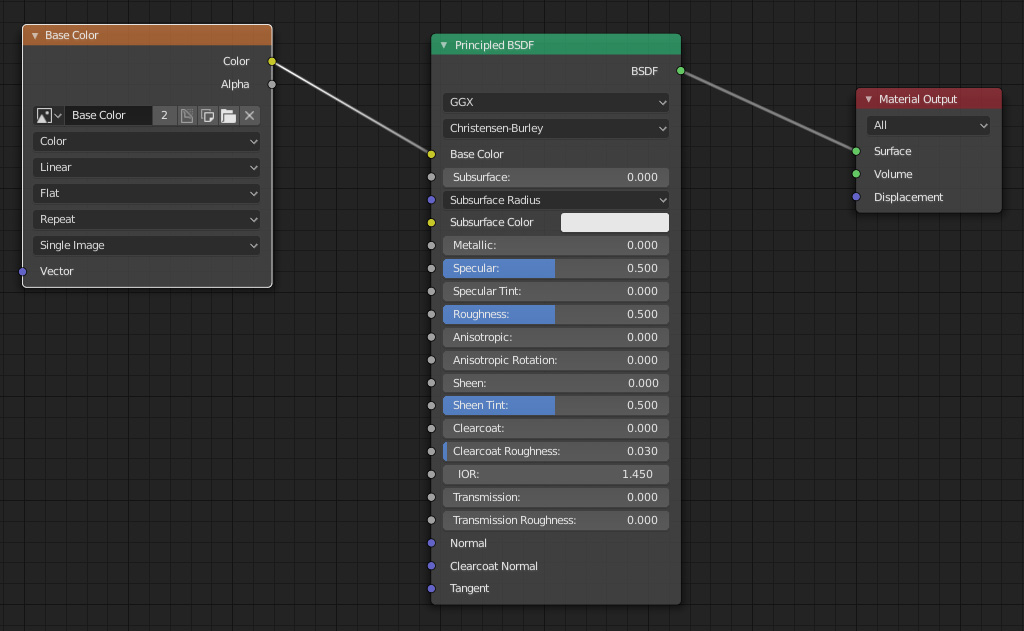Image resolution: width=1024 pixels, height=631 pixels.
Task: Click the Tangent input socket
Action: [431, 589]
